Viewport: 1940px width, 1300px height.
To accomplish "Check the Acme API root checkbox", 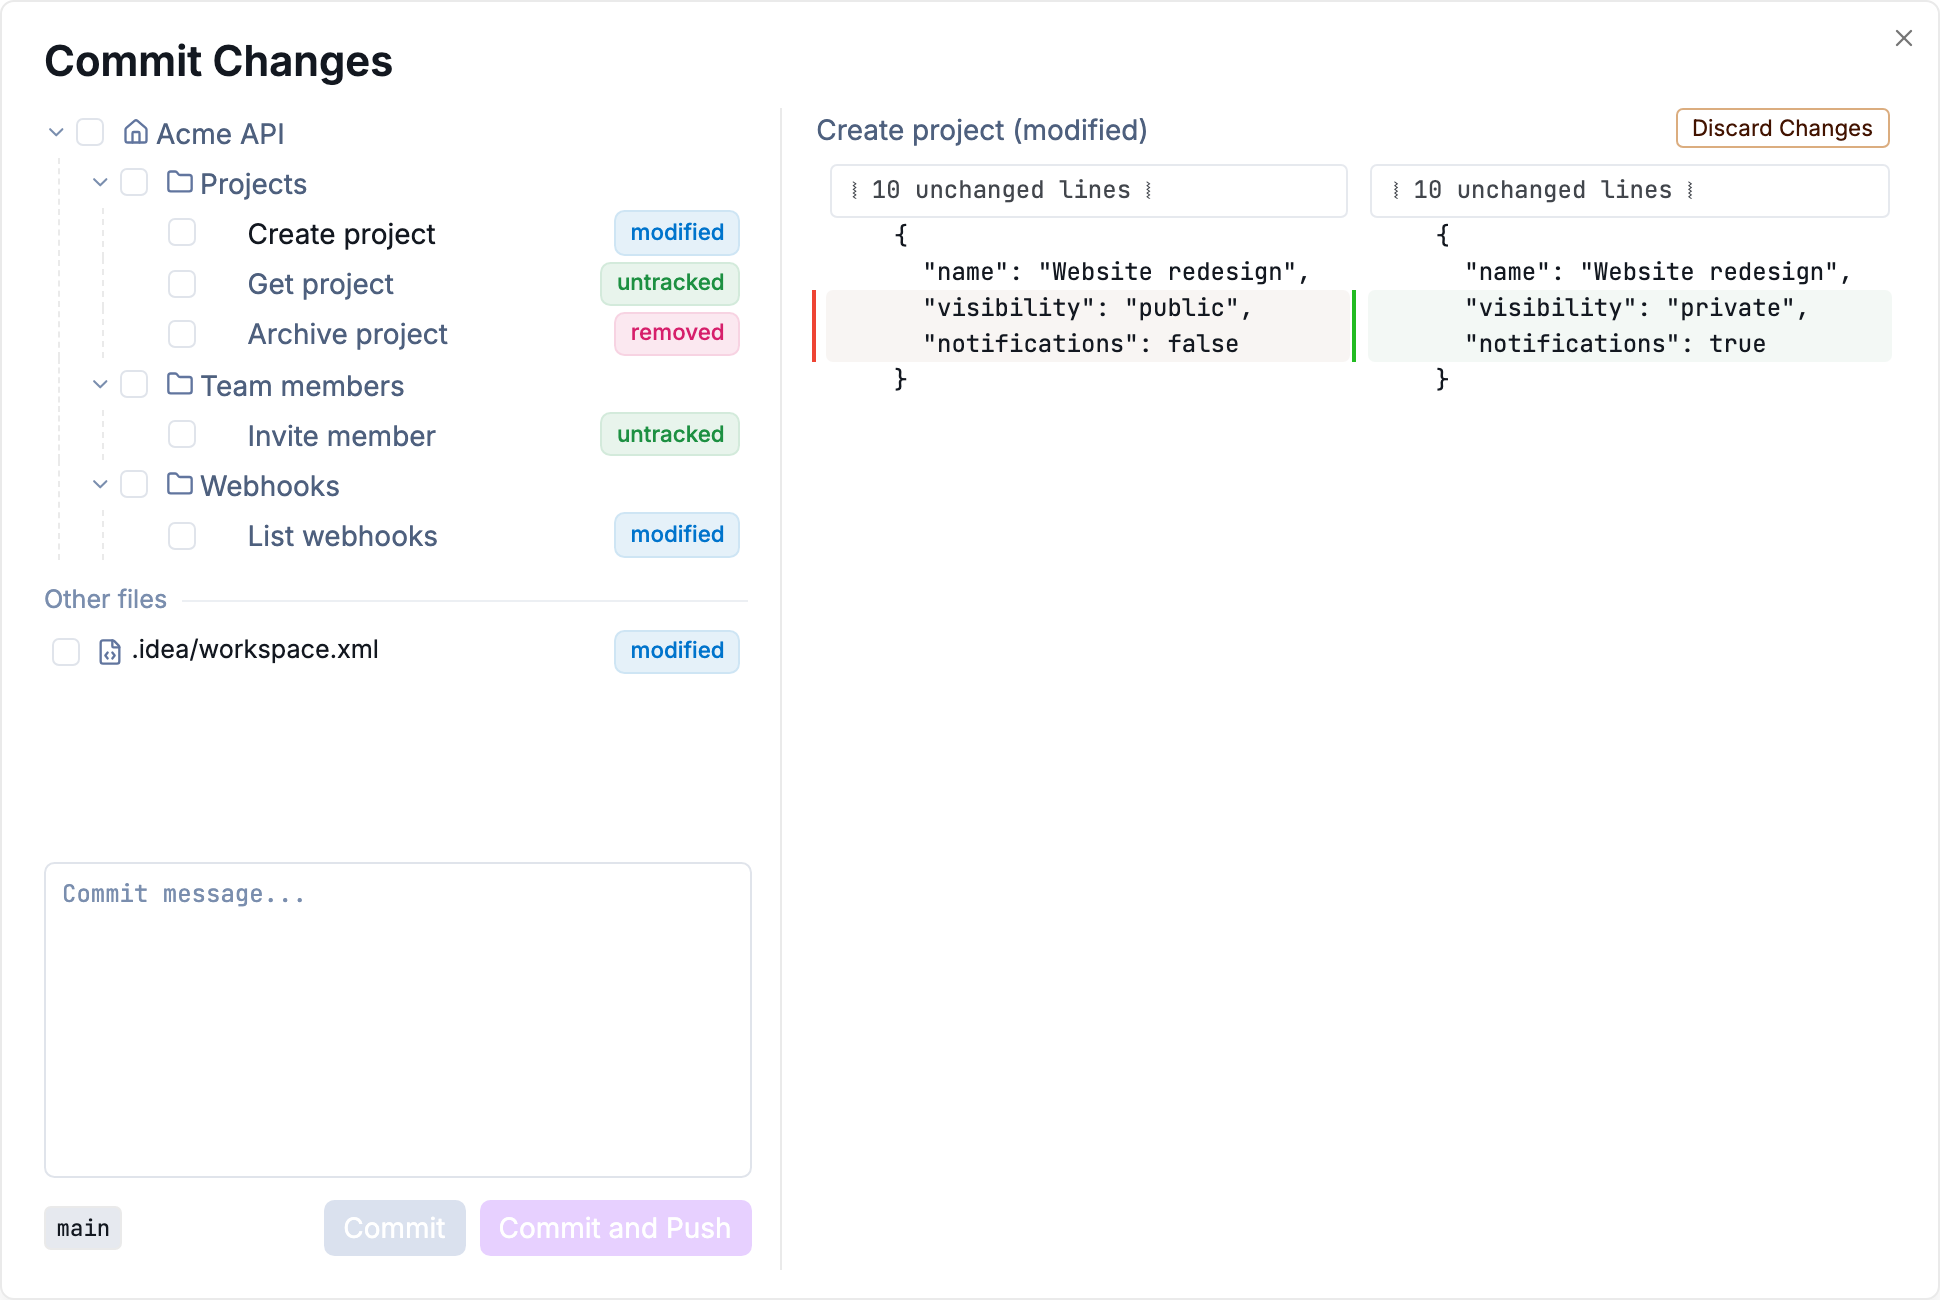I will pyautogui.click(x=90, y=132).
